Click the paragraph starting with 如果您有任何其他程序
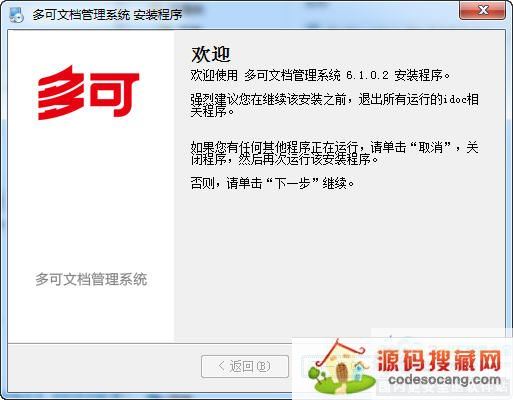The width and height of the screenshot is (513, 400). click(334, 153)
